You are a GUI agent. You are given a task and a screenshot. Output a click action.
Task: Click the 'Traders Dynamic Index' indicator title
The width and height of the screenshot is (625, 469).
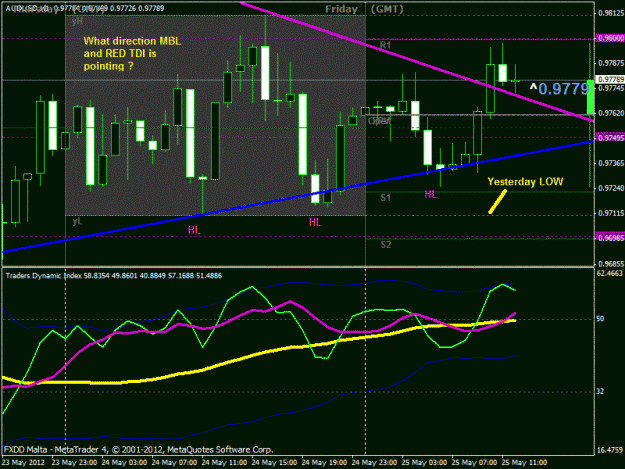pos(43,276)
